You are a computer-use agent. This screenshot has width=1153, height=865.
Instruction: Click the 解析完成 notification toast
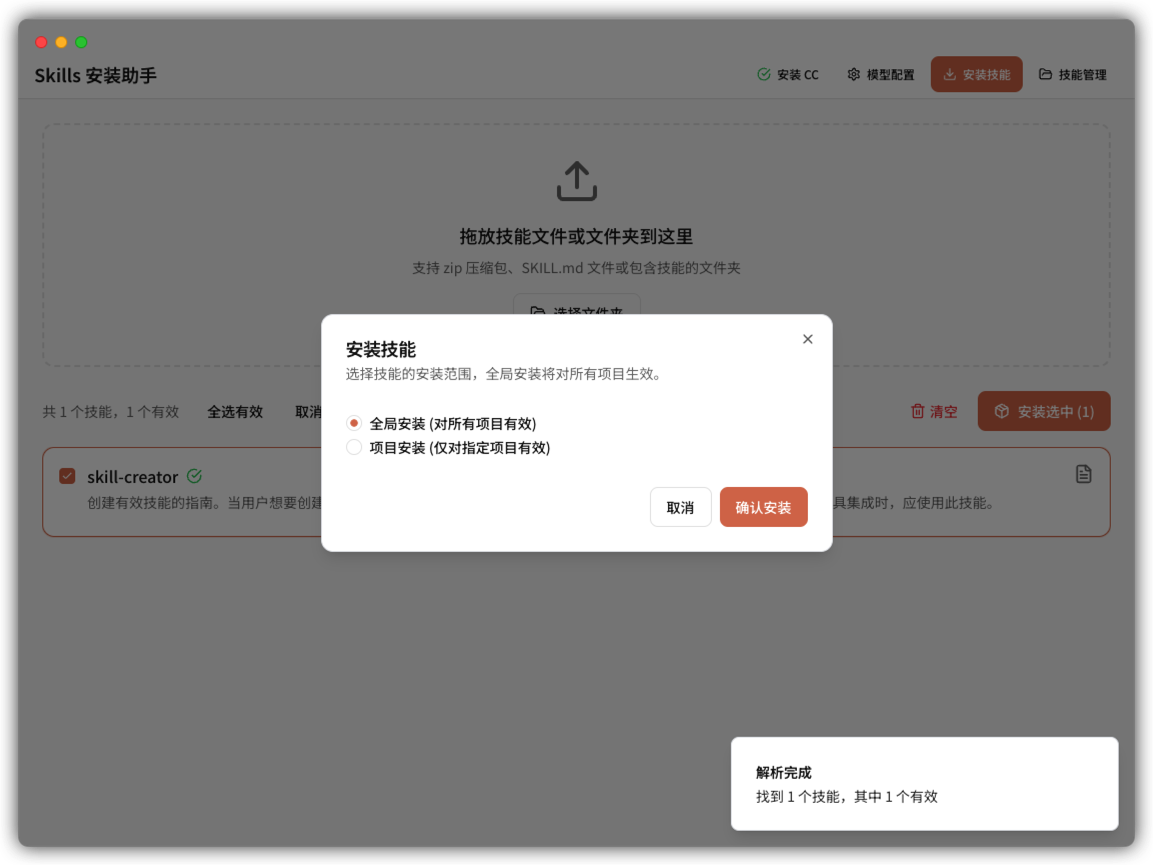[924, 784]
